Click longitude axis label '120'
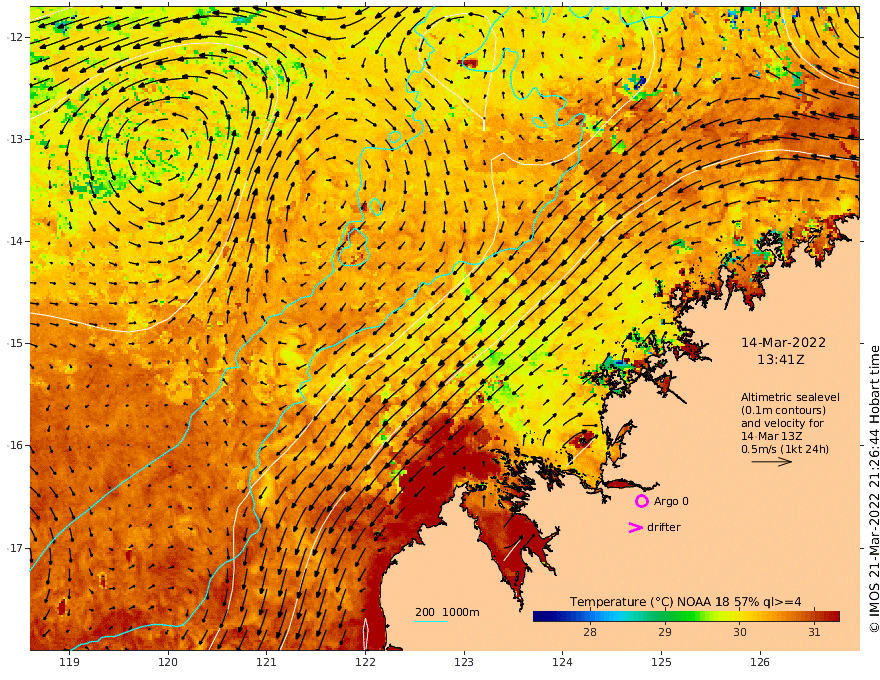 168,662
